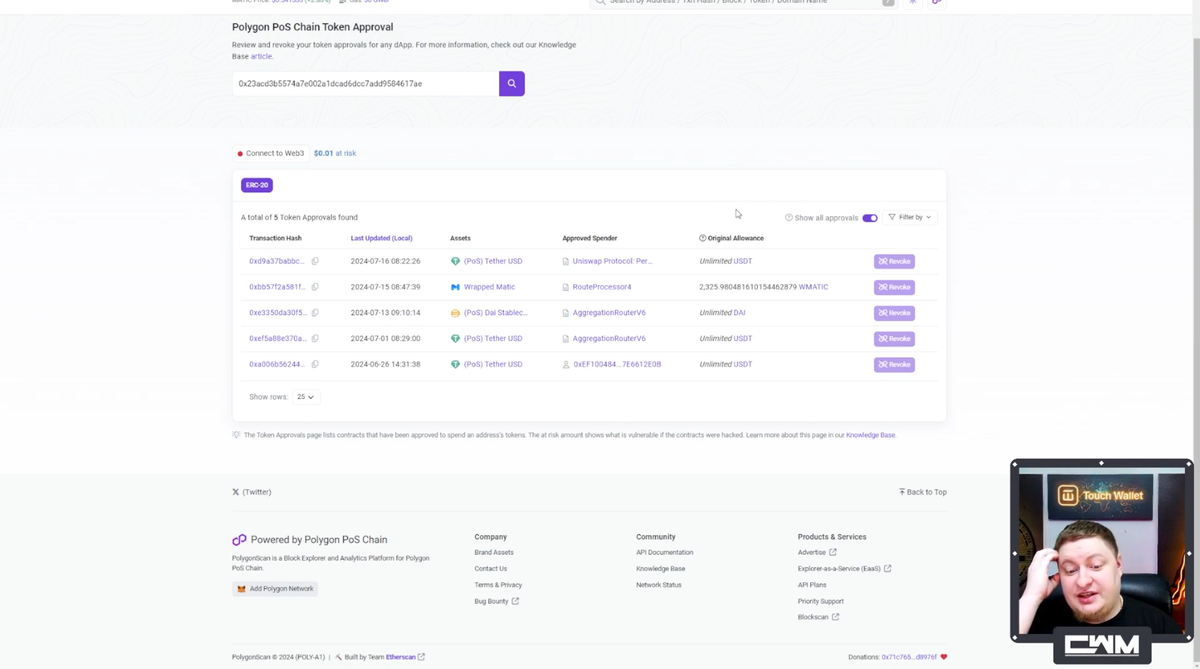Open the 0xEF100484...7E6612E0B spender link

pyautogui.click(x=617, y=365)
